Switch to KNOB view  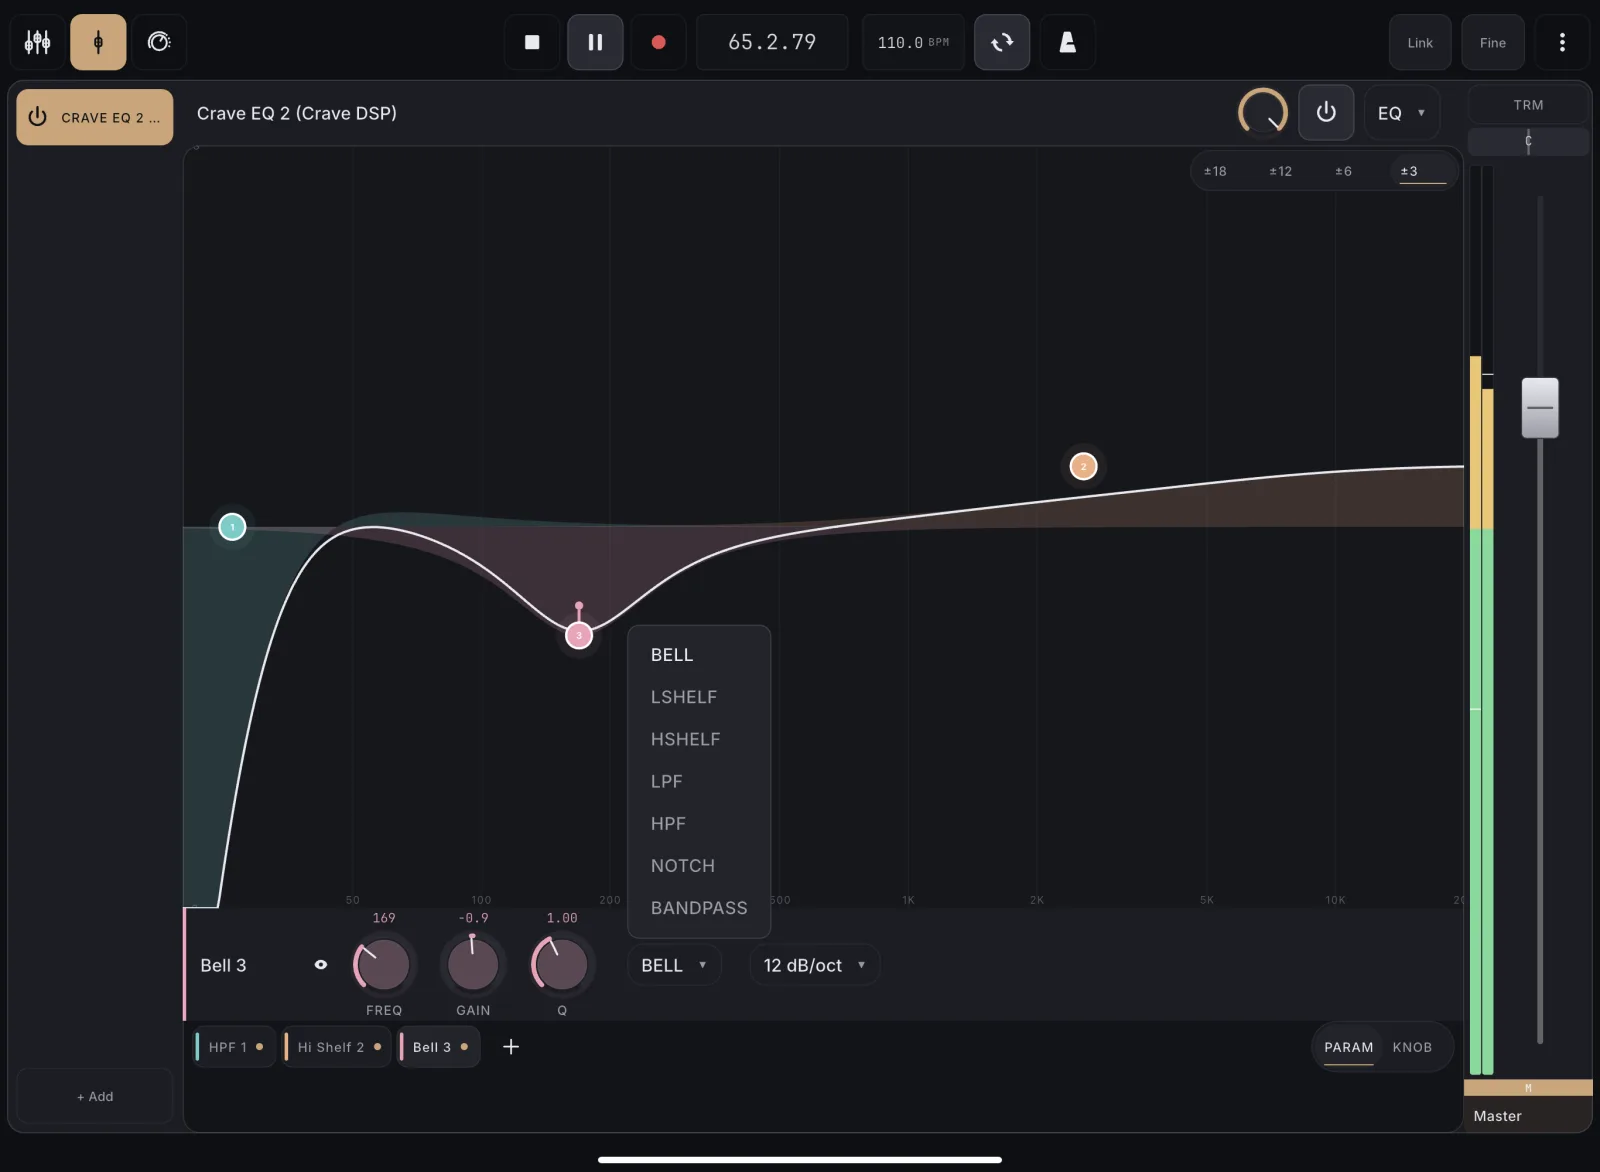coord(1412,1047)
